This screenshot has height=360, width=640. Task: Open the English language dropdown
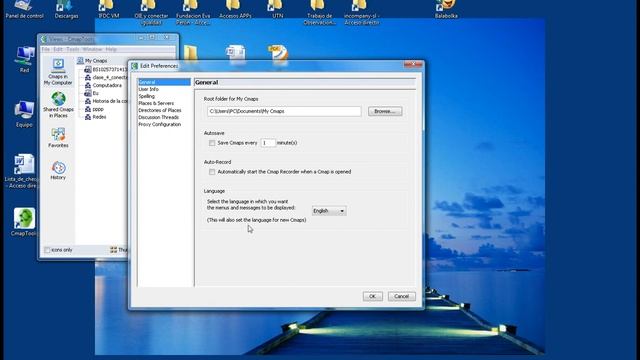pyautogui.click(x=329, y=211)
